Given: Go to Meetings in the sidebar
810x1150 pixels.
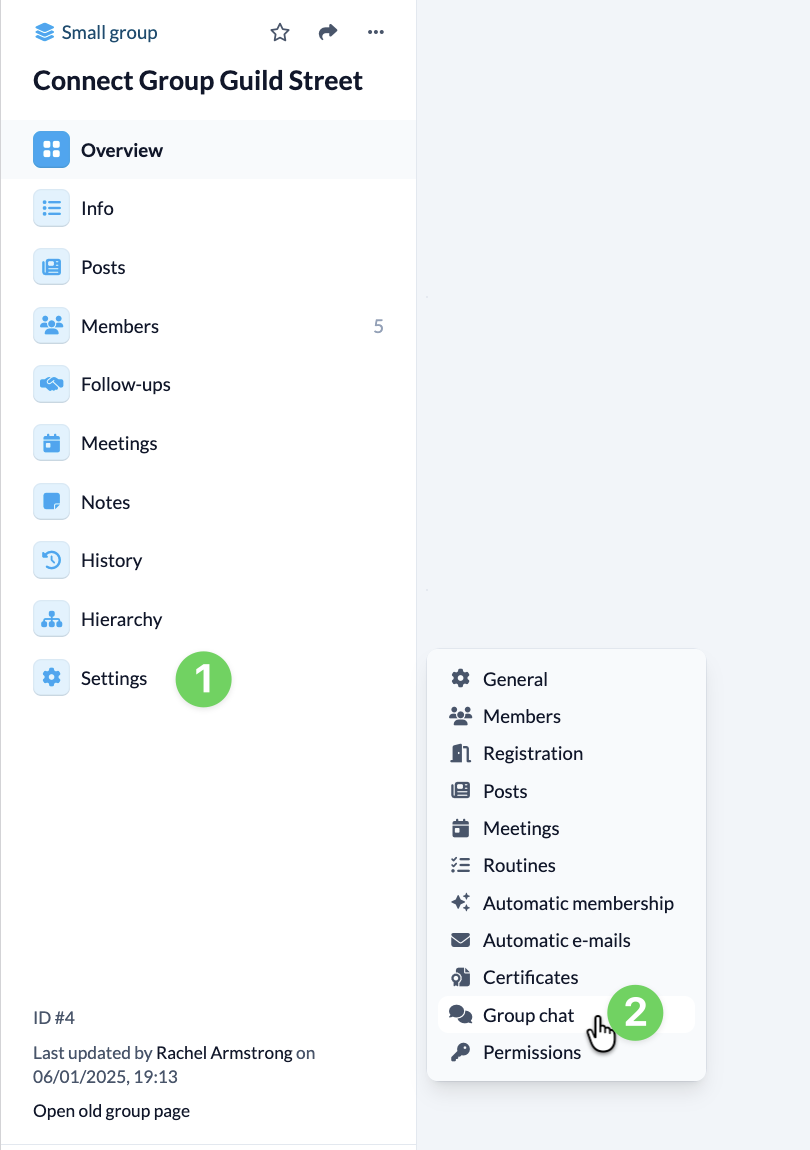Looking at the screenshot, I should tap(119, 443).
